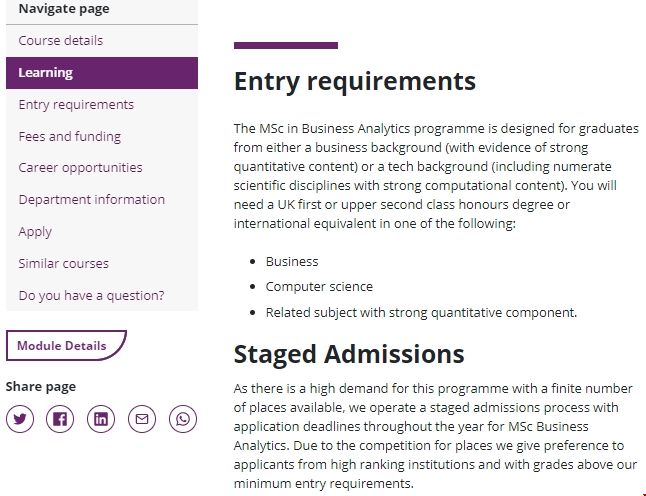Share page via WhatsApp
This screenshot has width=646, height=496.
183,419
